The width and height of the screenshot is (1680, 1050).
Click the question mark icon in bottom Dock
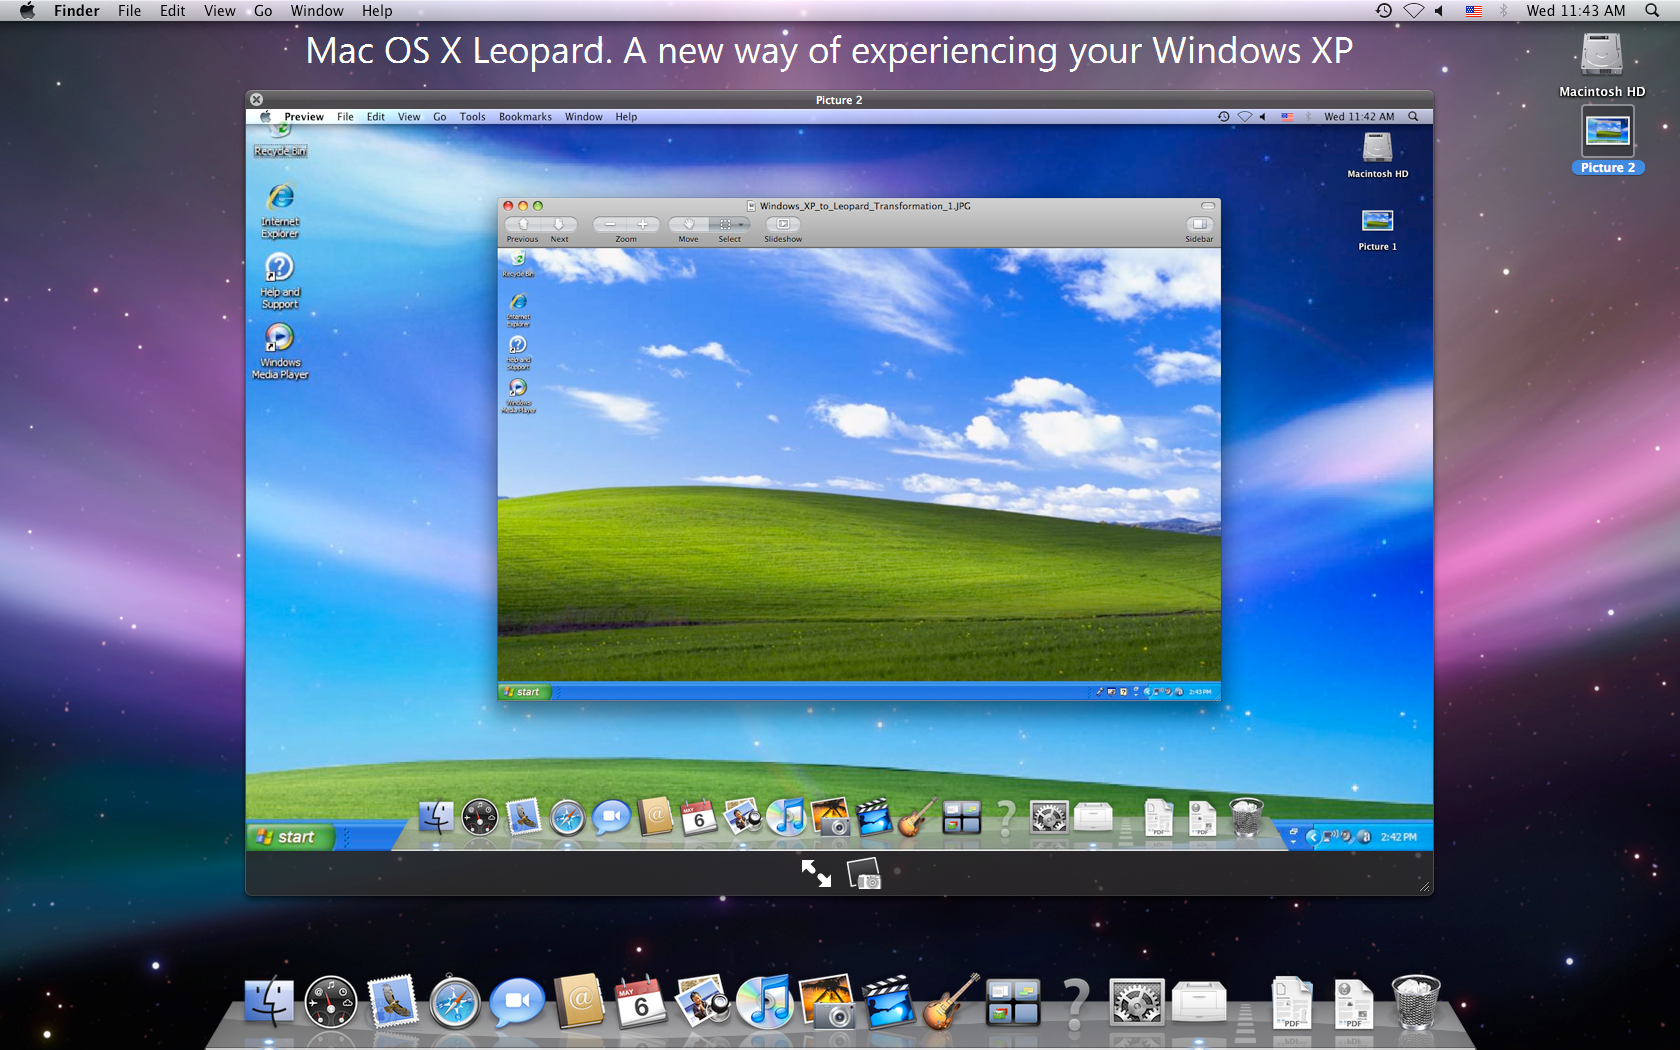[x=1075, y=1003]
